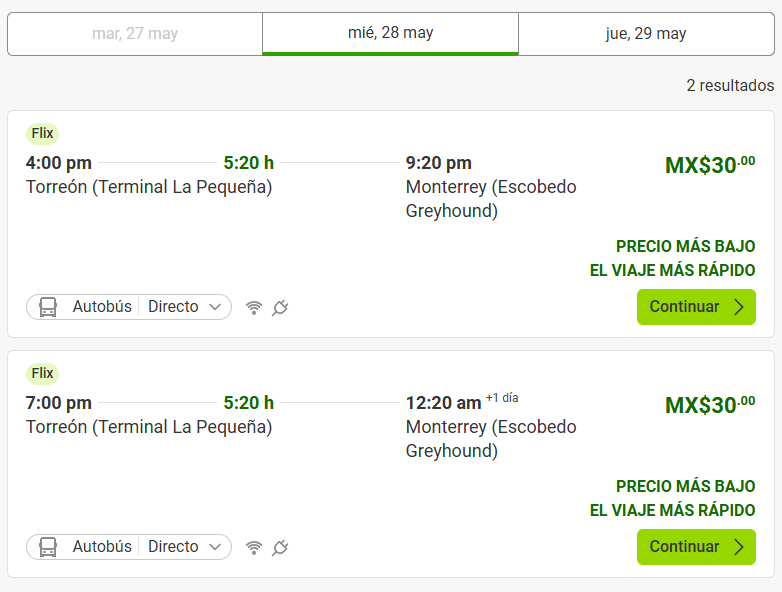This screenshot has width=782, height=592.
Task: Click the Flix badge on the 7:00 pm trip
Action: point(42,374)
